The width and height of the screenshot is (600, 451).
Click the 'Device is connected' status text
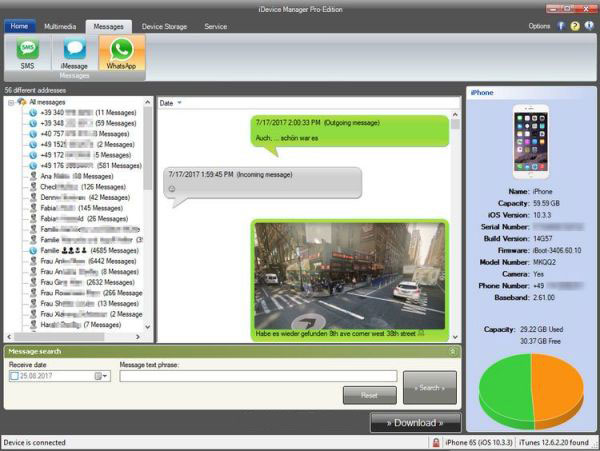coord(34,443)
